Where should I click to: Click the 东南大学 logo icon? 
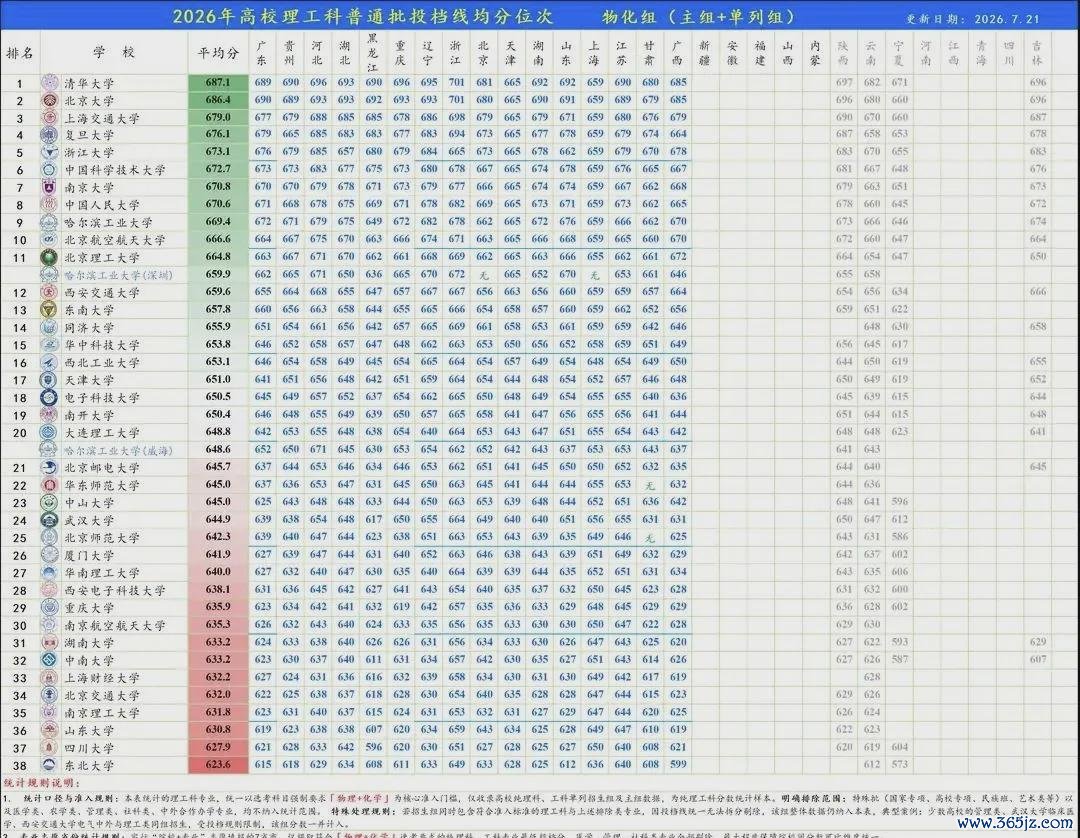coord(49,310)
